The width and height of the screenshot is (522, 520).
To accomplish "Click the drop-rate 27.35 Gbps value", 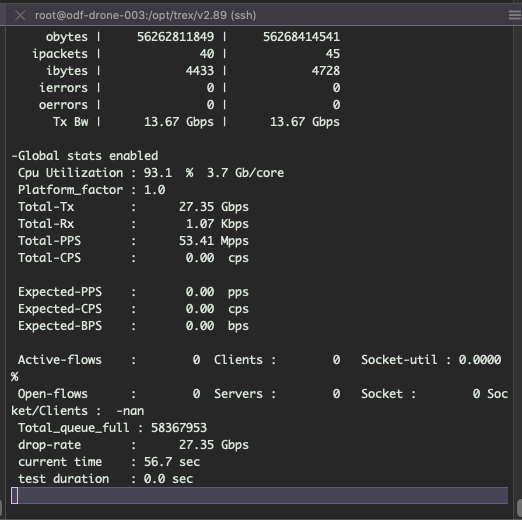I will (x=214, y=445).
